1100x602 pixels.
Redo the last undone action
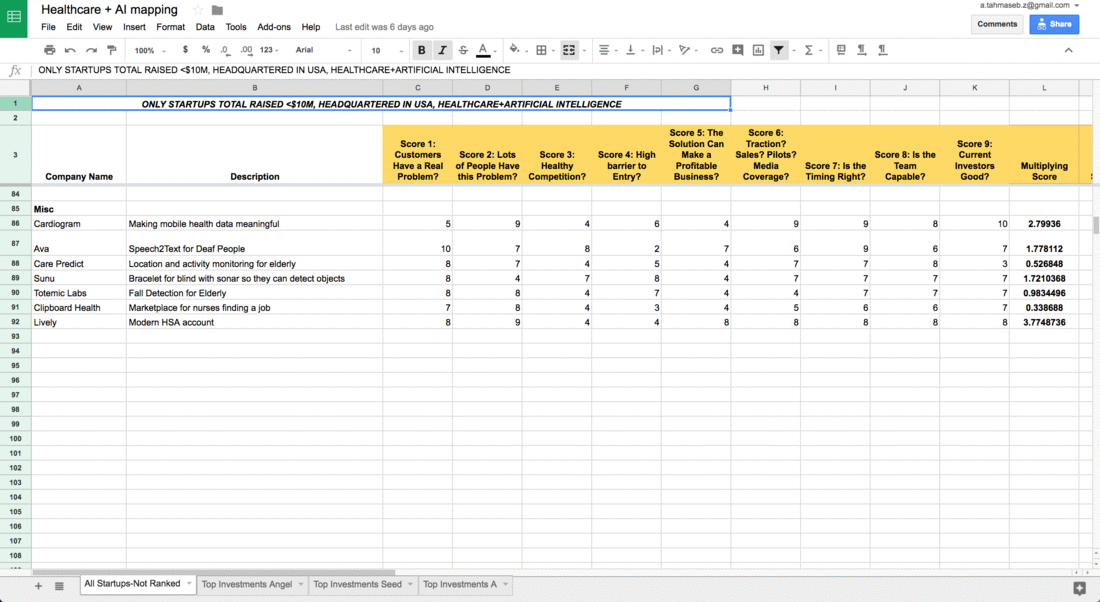pos(91,50)
